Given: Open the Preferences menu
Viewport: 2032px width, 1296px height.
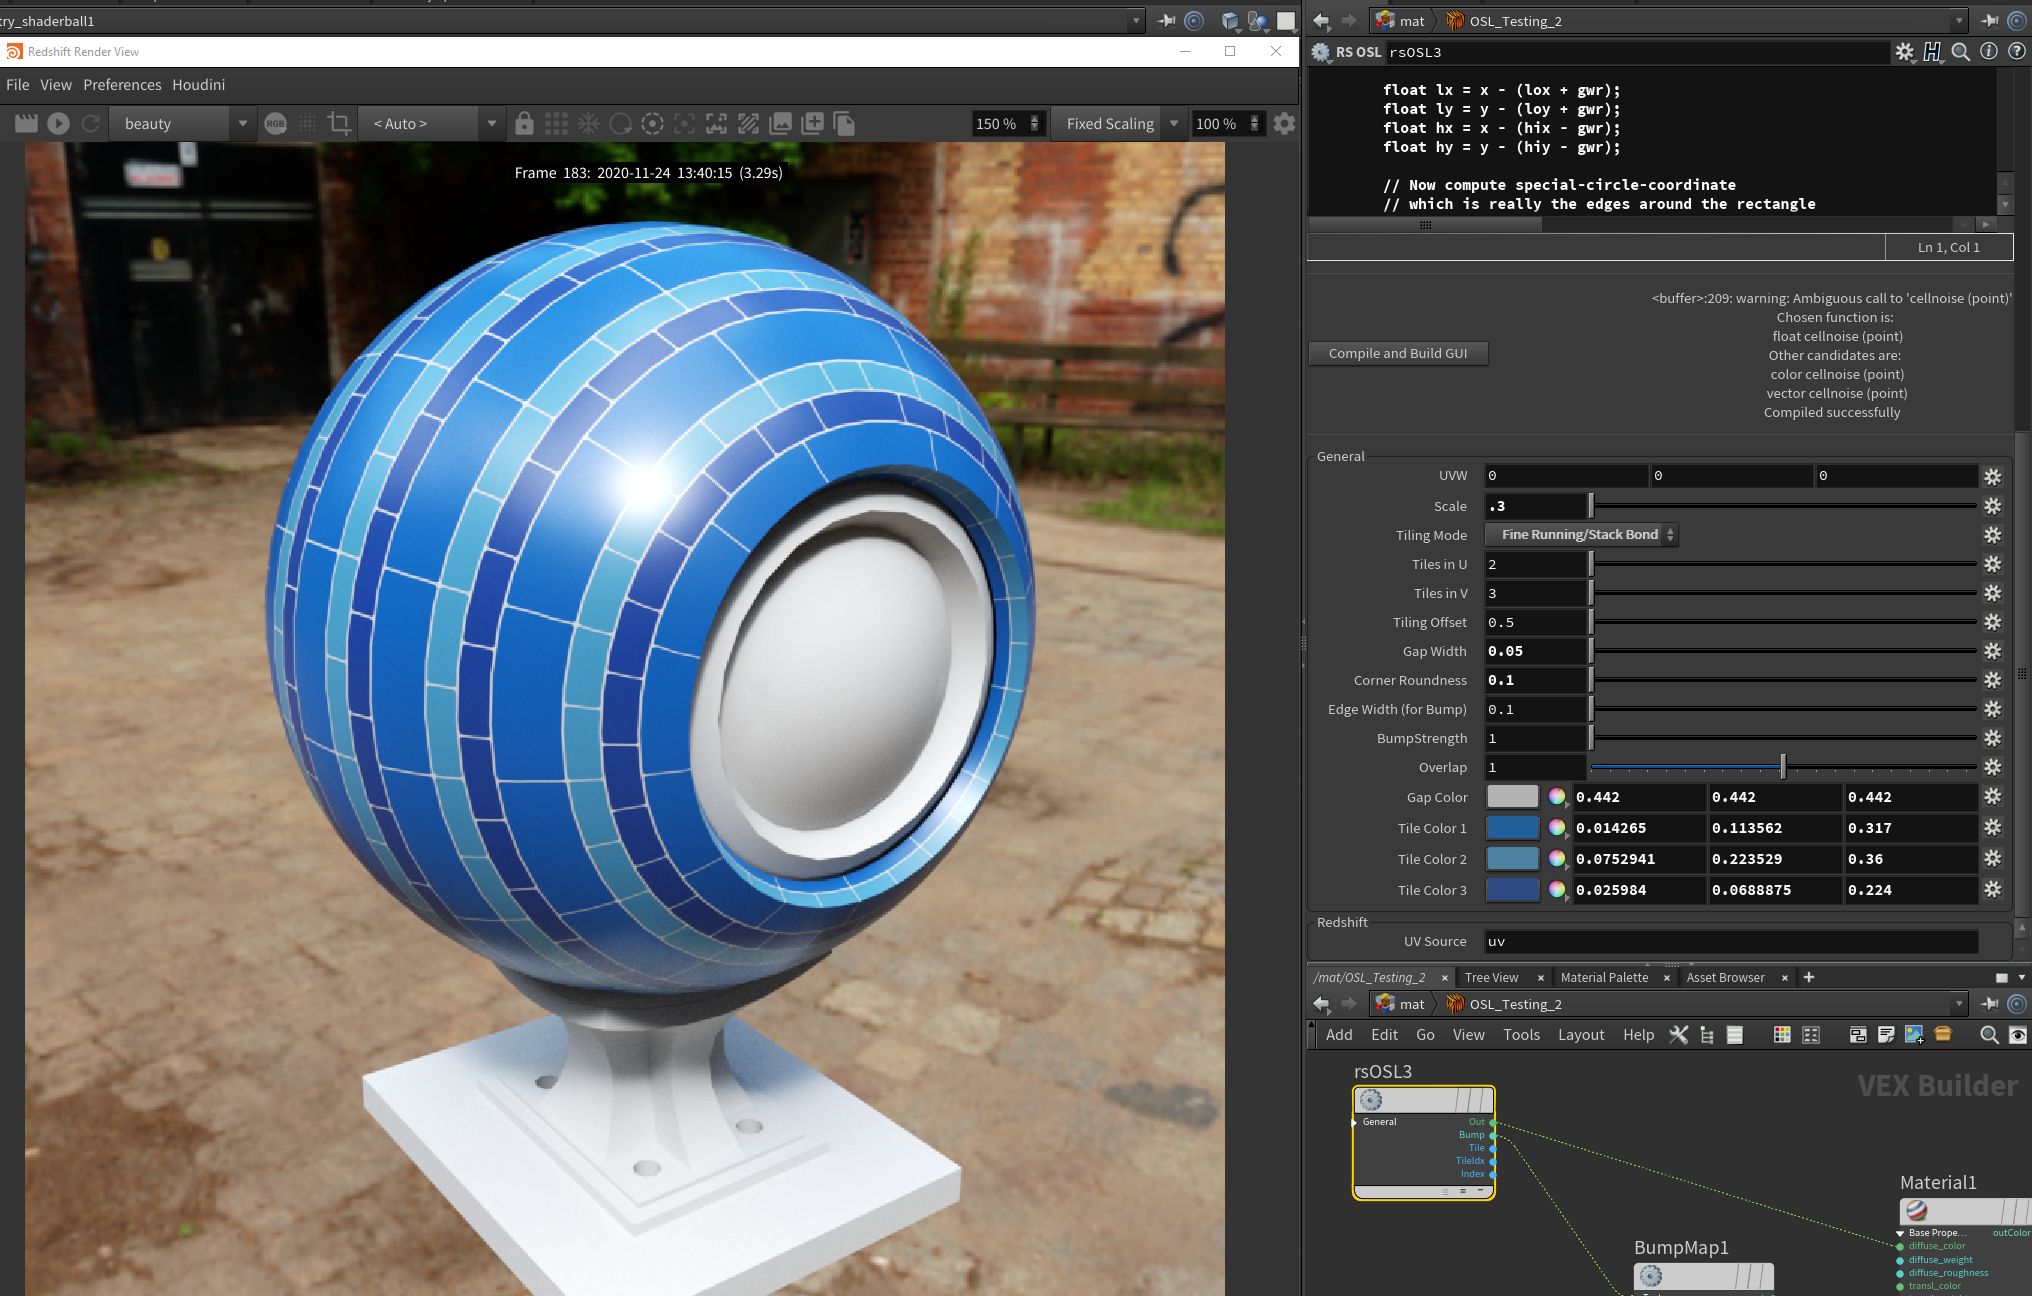Looking at the screenshot, I should 122,85.
